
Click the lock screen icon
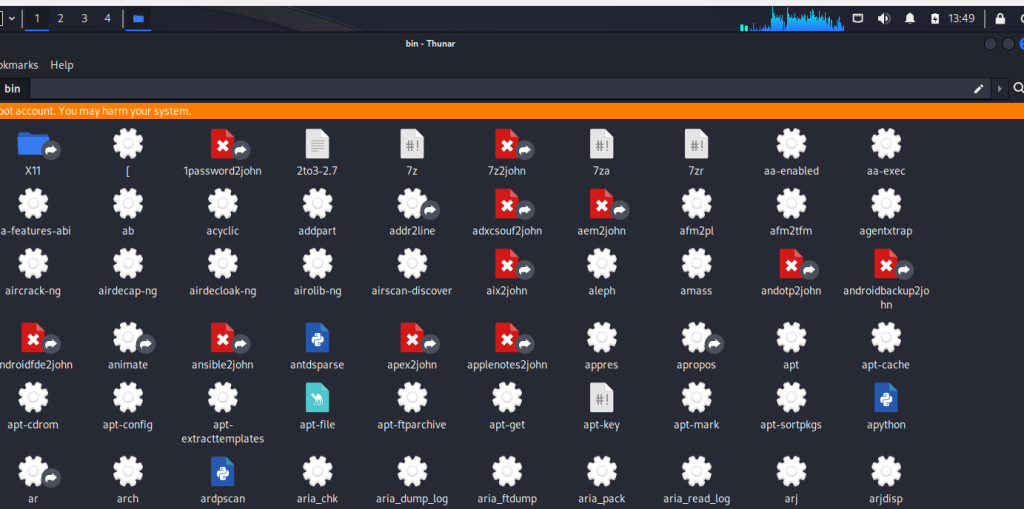pos(1000,18)
